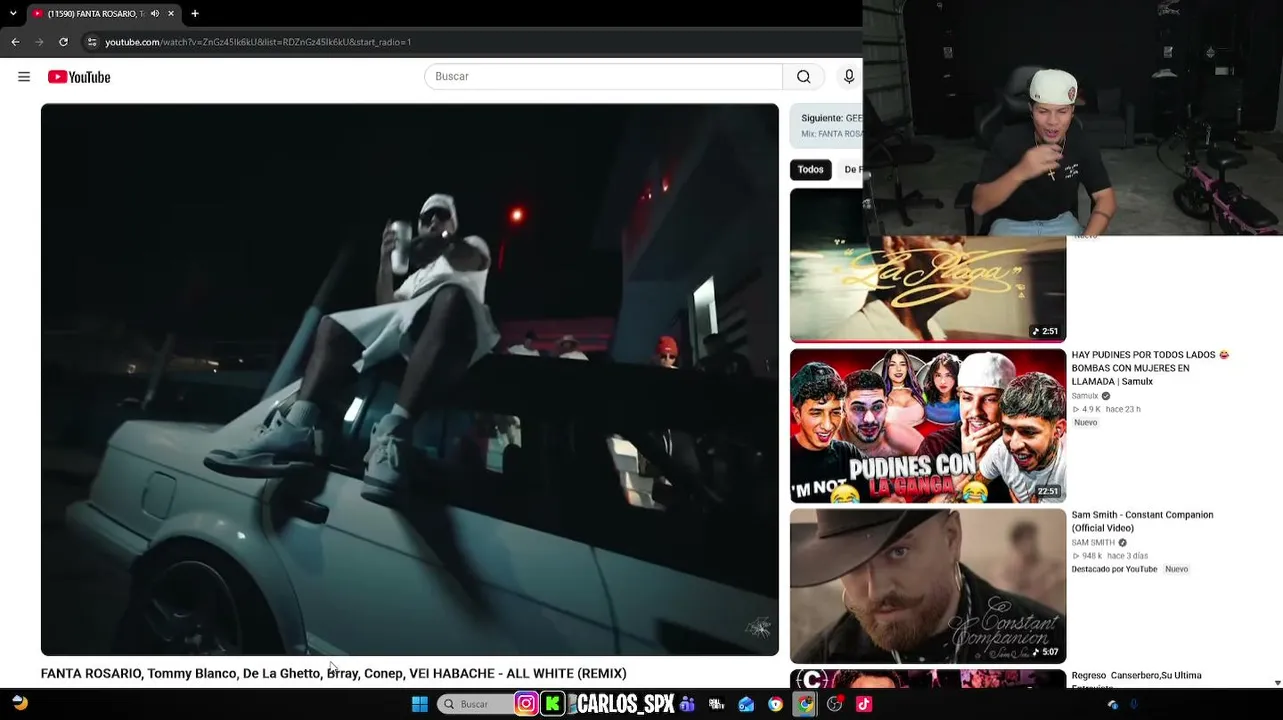Click the magnifier search button
This screenshot has height=720, width=1283.
pos(804,77)
